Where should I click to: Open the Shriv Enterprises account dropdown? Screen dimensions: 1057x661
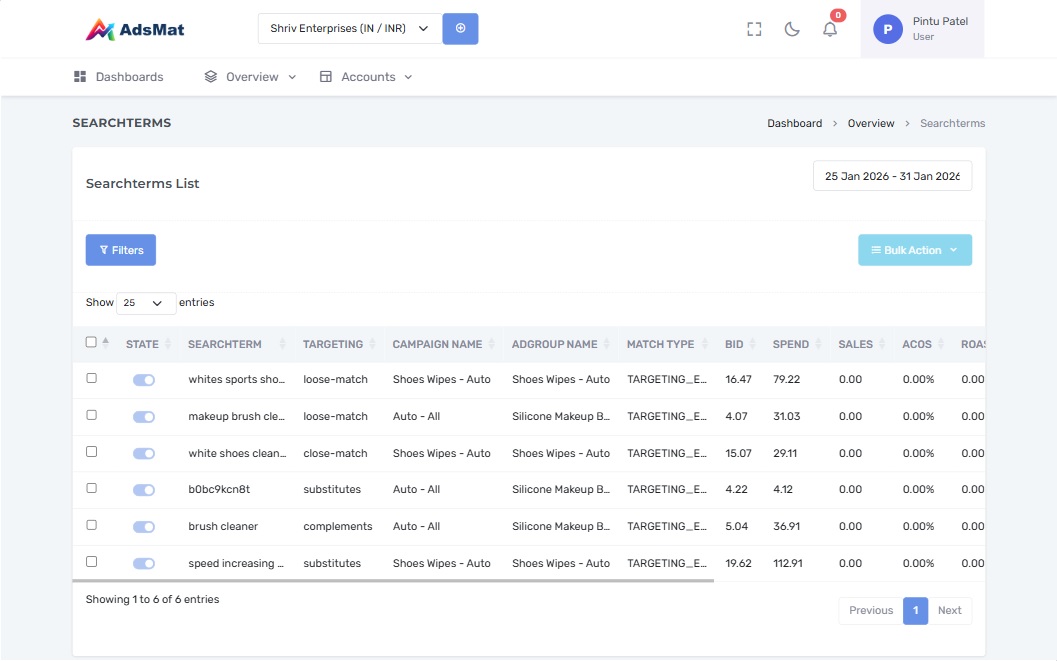click(x=349, y=29)
